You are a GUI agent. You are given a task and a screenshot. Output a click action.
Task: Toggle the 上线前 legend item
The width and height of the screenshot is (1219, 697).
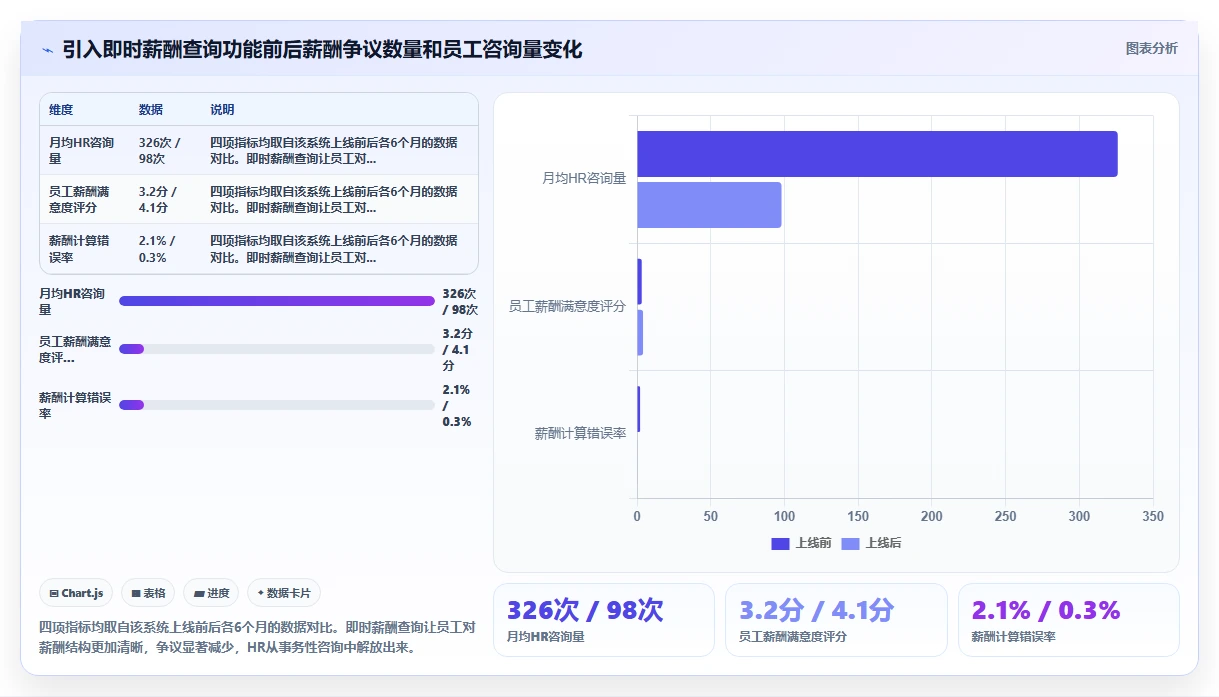click(x=802, y=543)
